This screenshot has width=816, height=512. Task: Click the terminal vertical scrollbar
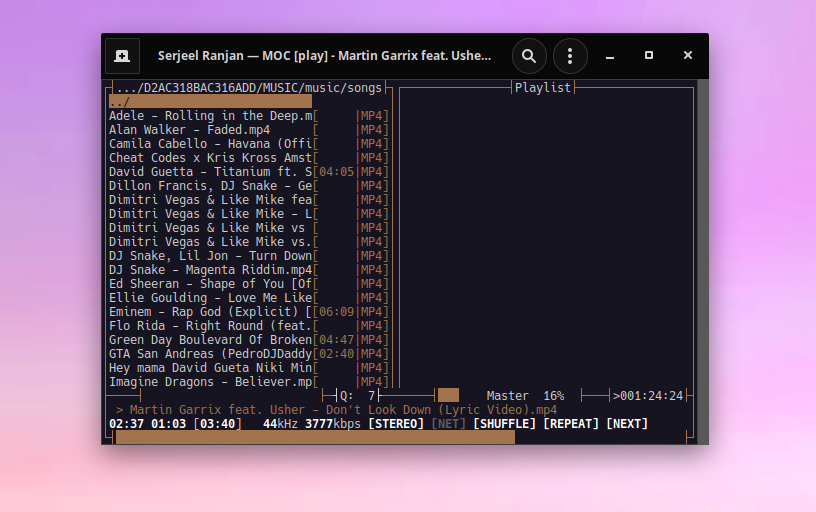point(703,262)
